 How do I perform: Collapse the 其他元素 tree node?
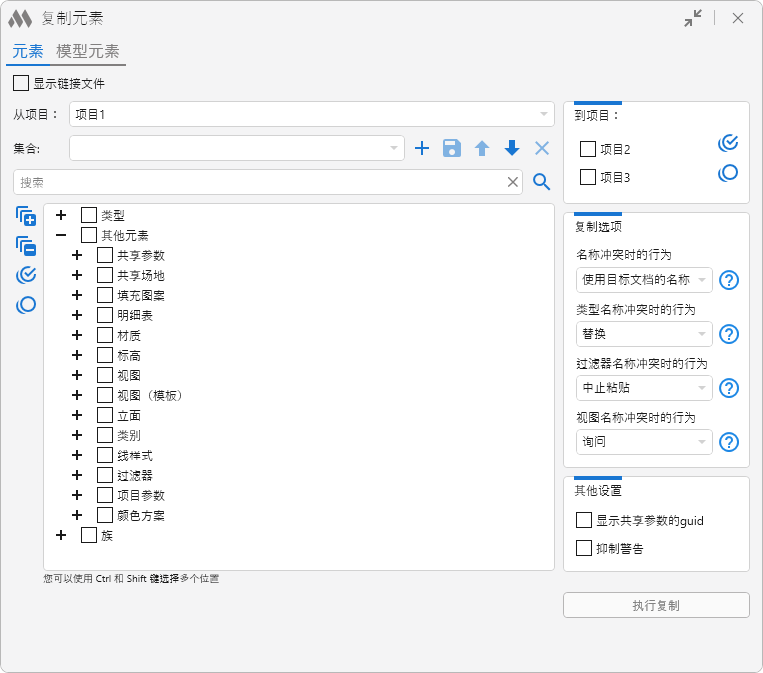click(61, 235)
